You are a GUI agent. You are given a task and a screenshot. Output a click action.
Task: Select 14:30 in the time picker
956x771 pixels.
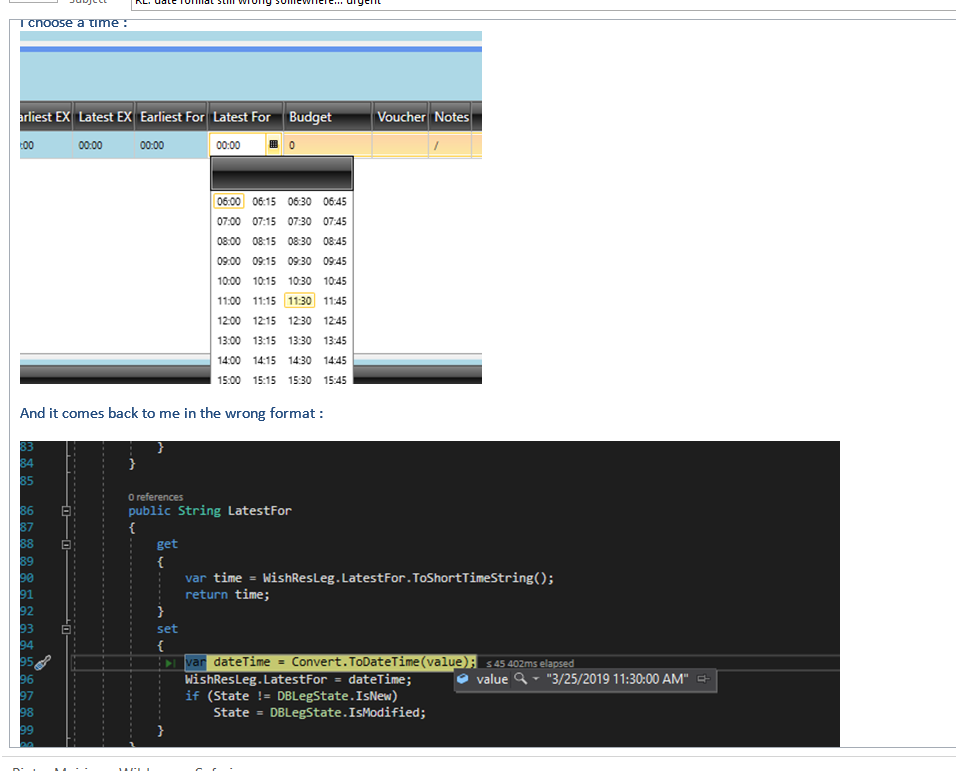[299, 360]
